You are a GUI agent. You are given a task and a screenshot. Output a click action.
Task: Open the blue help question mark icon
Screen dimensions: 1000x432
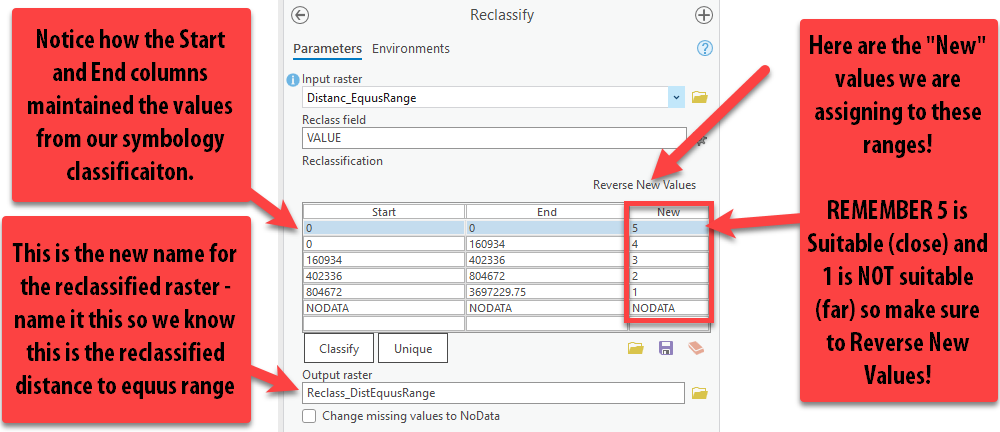[x=703, y=48]
